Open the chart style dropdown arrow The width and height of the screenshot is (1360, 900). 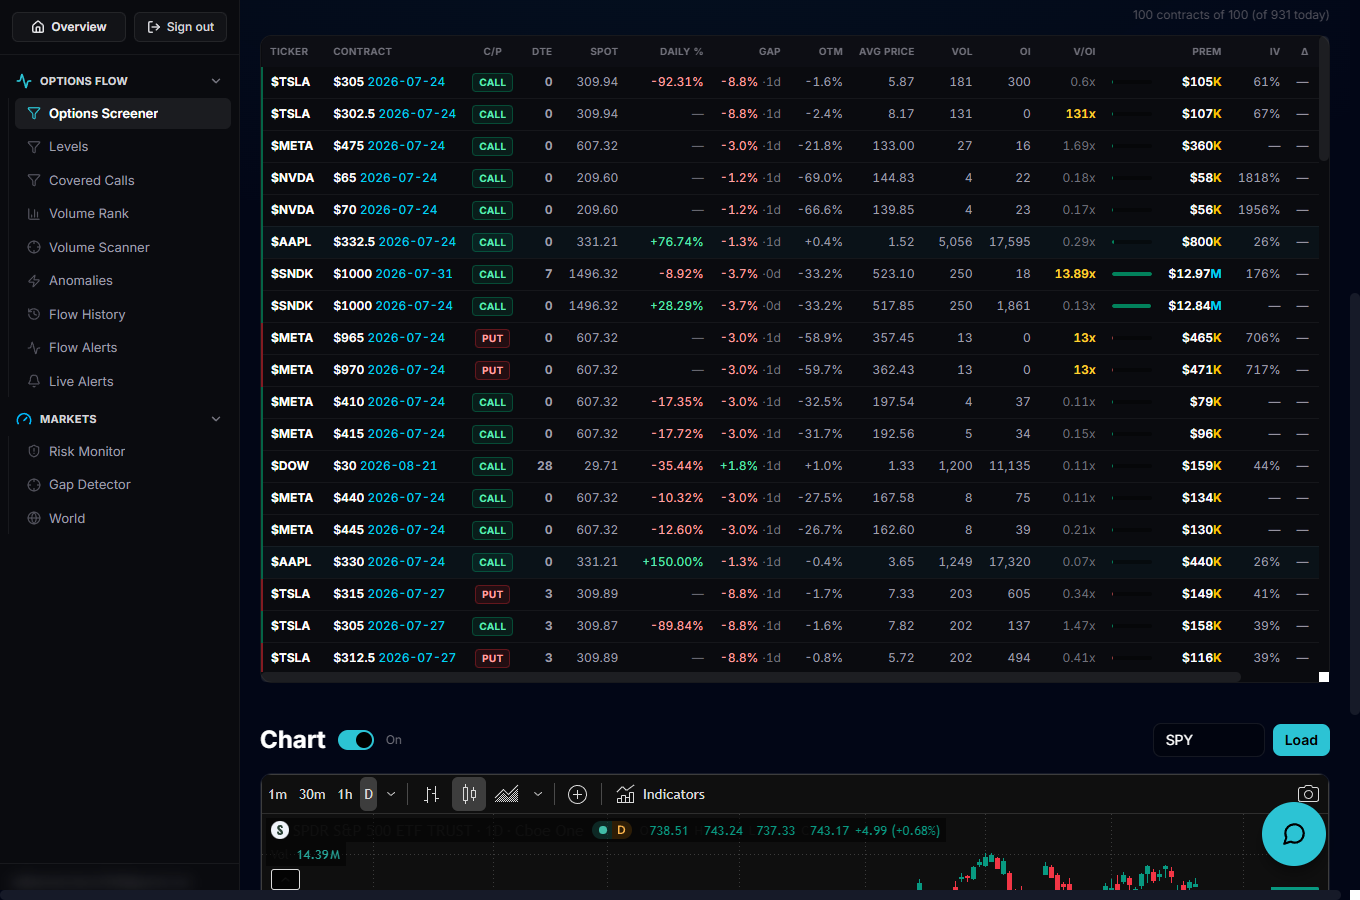pyautogui.click(x=538, y=794)
